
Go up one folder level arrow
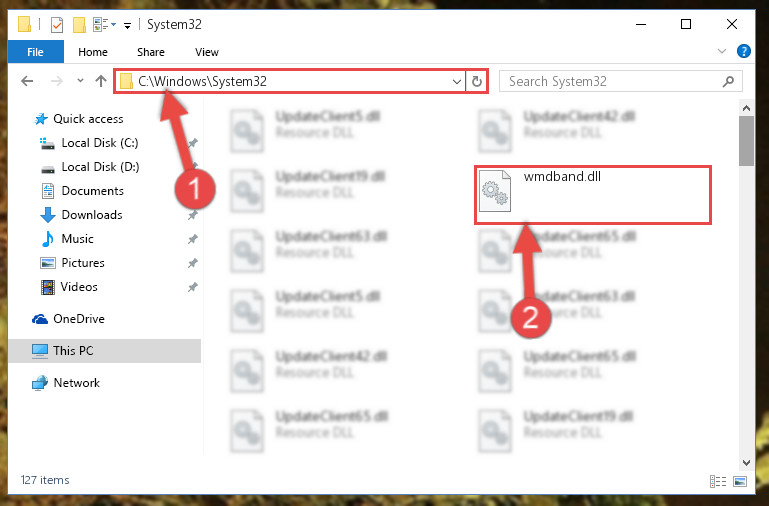(101, 81)
